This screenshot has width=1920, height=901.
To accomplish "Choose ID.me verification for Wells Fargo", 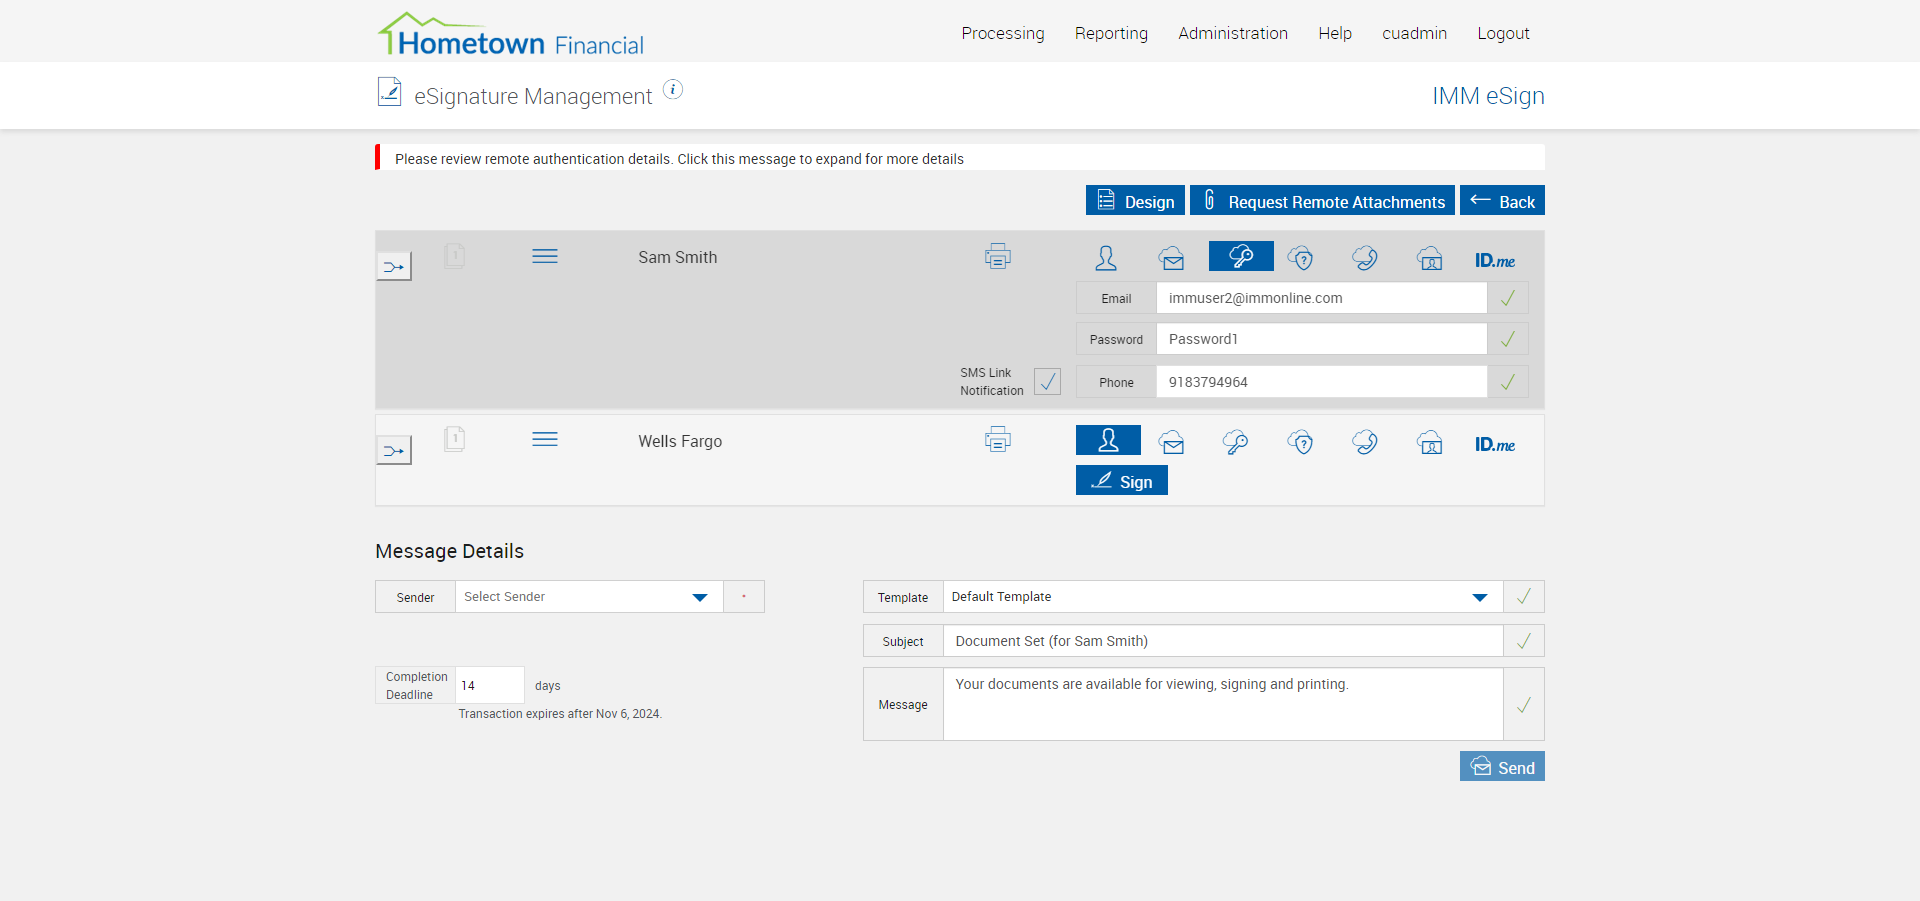I will tap(1495, 444).
